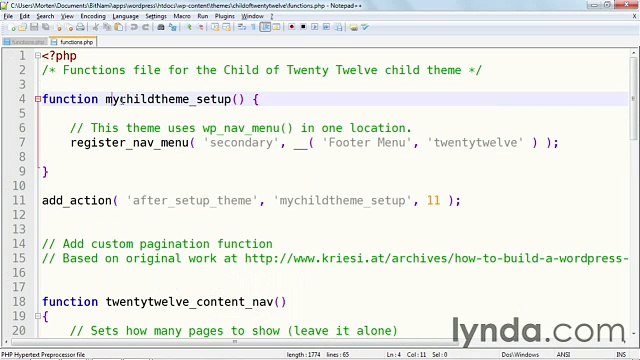
Task: Toggle the Show All Characters icon
Action: click(x=253, y=27)
